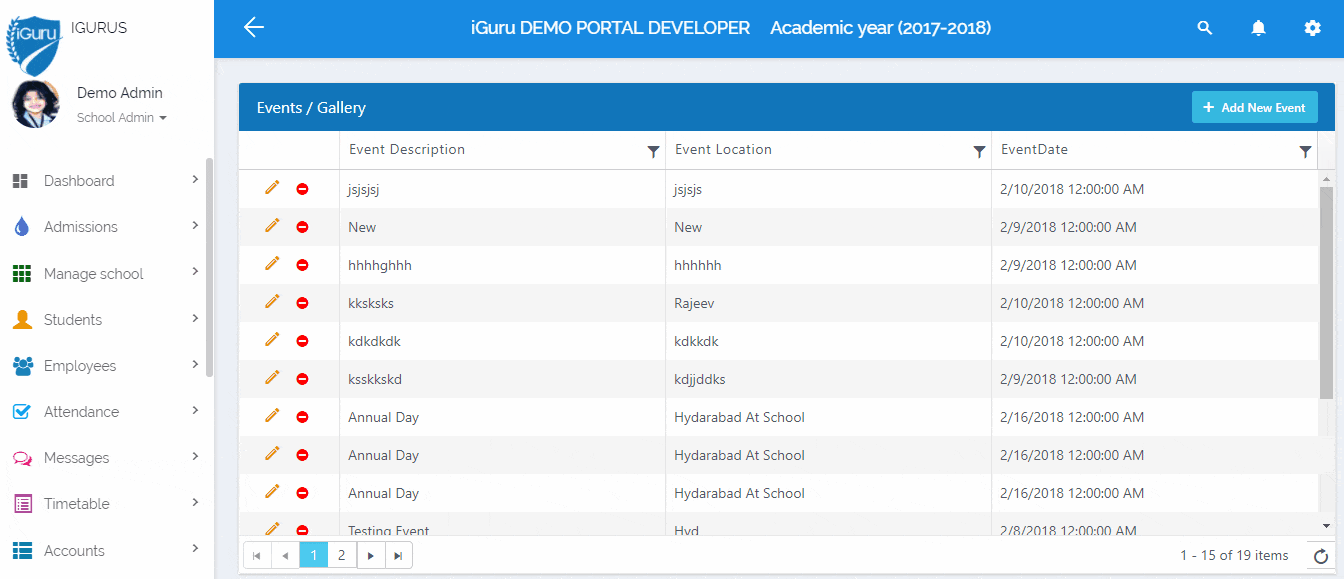This screenshot has width=1344, height=579.
Task: Jump to the last page
Action: click(x=398, y=555)
